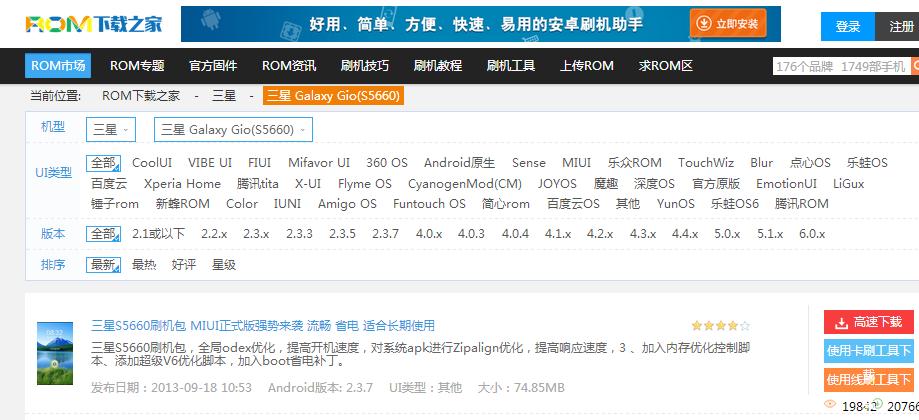Screen dimensions: 919x420
Task: Open the 官方固件 menu item
Action: coord(213,66)
